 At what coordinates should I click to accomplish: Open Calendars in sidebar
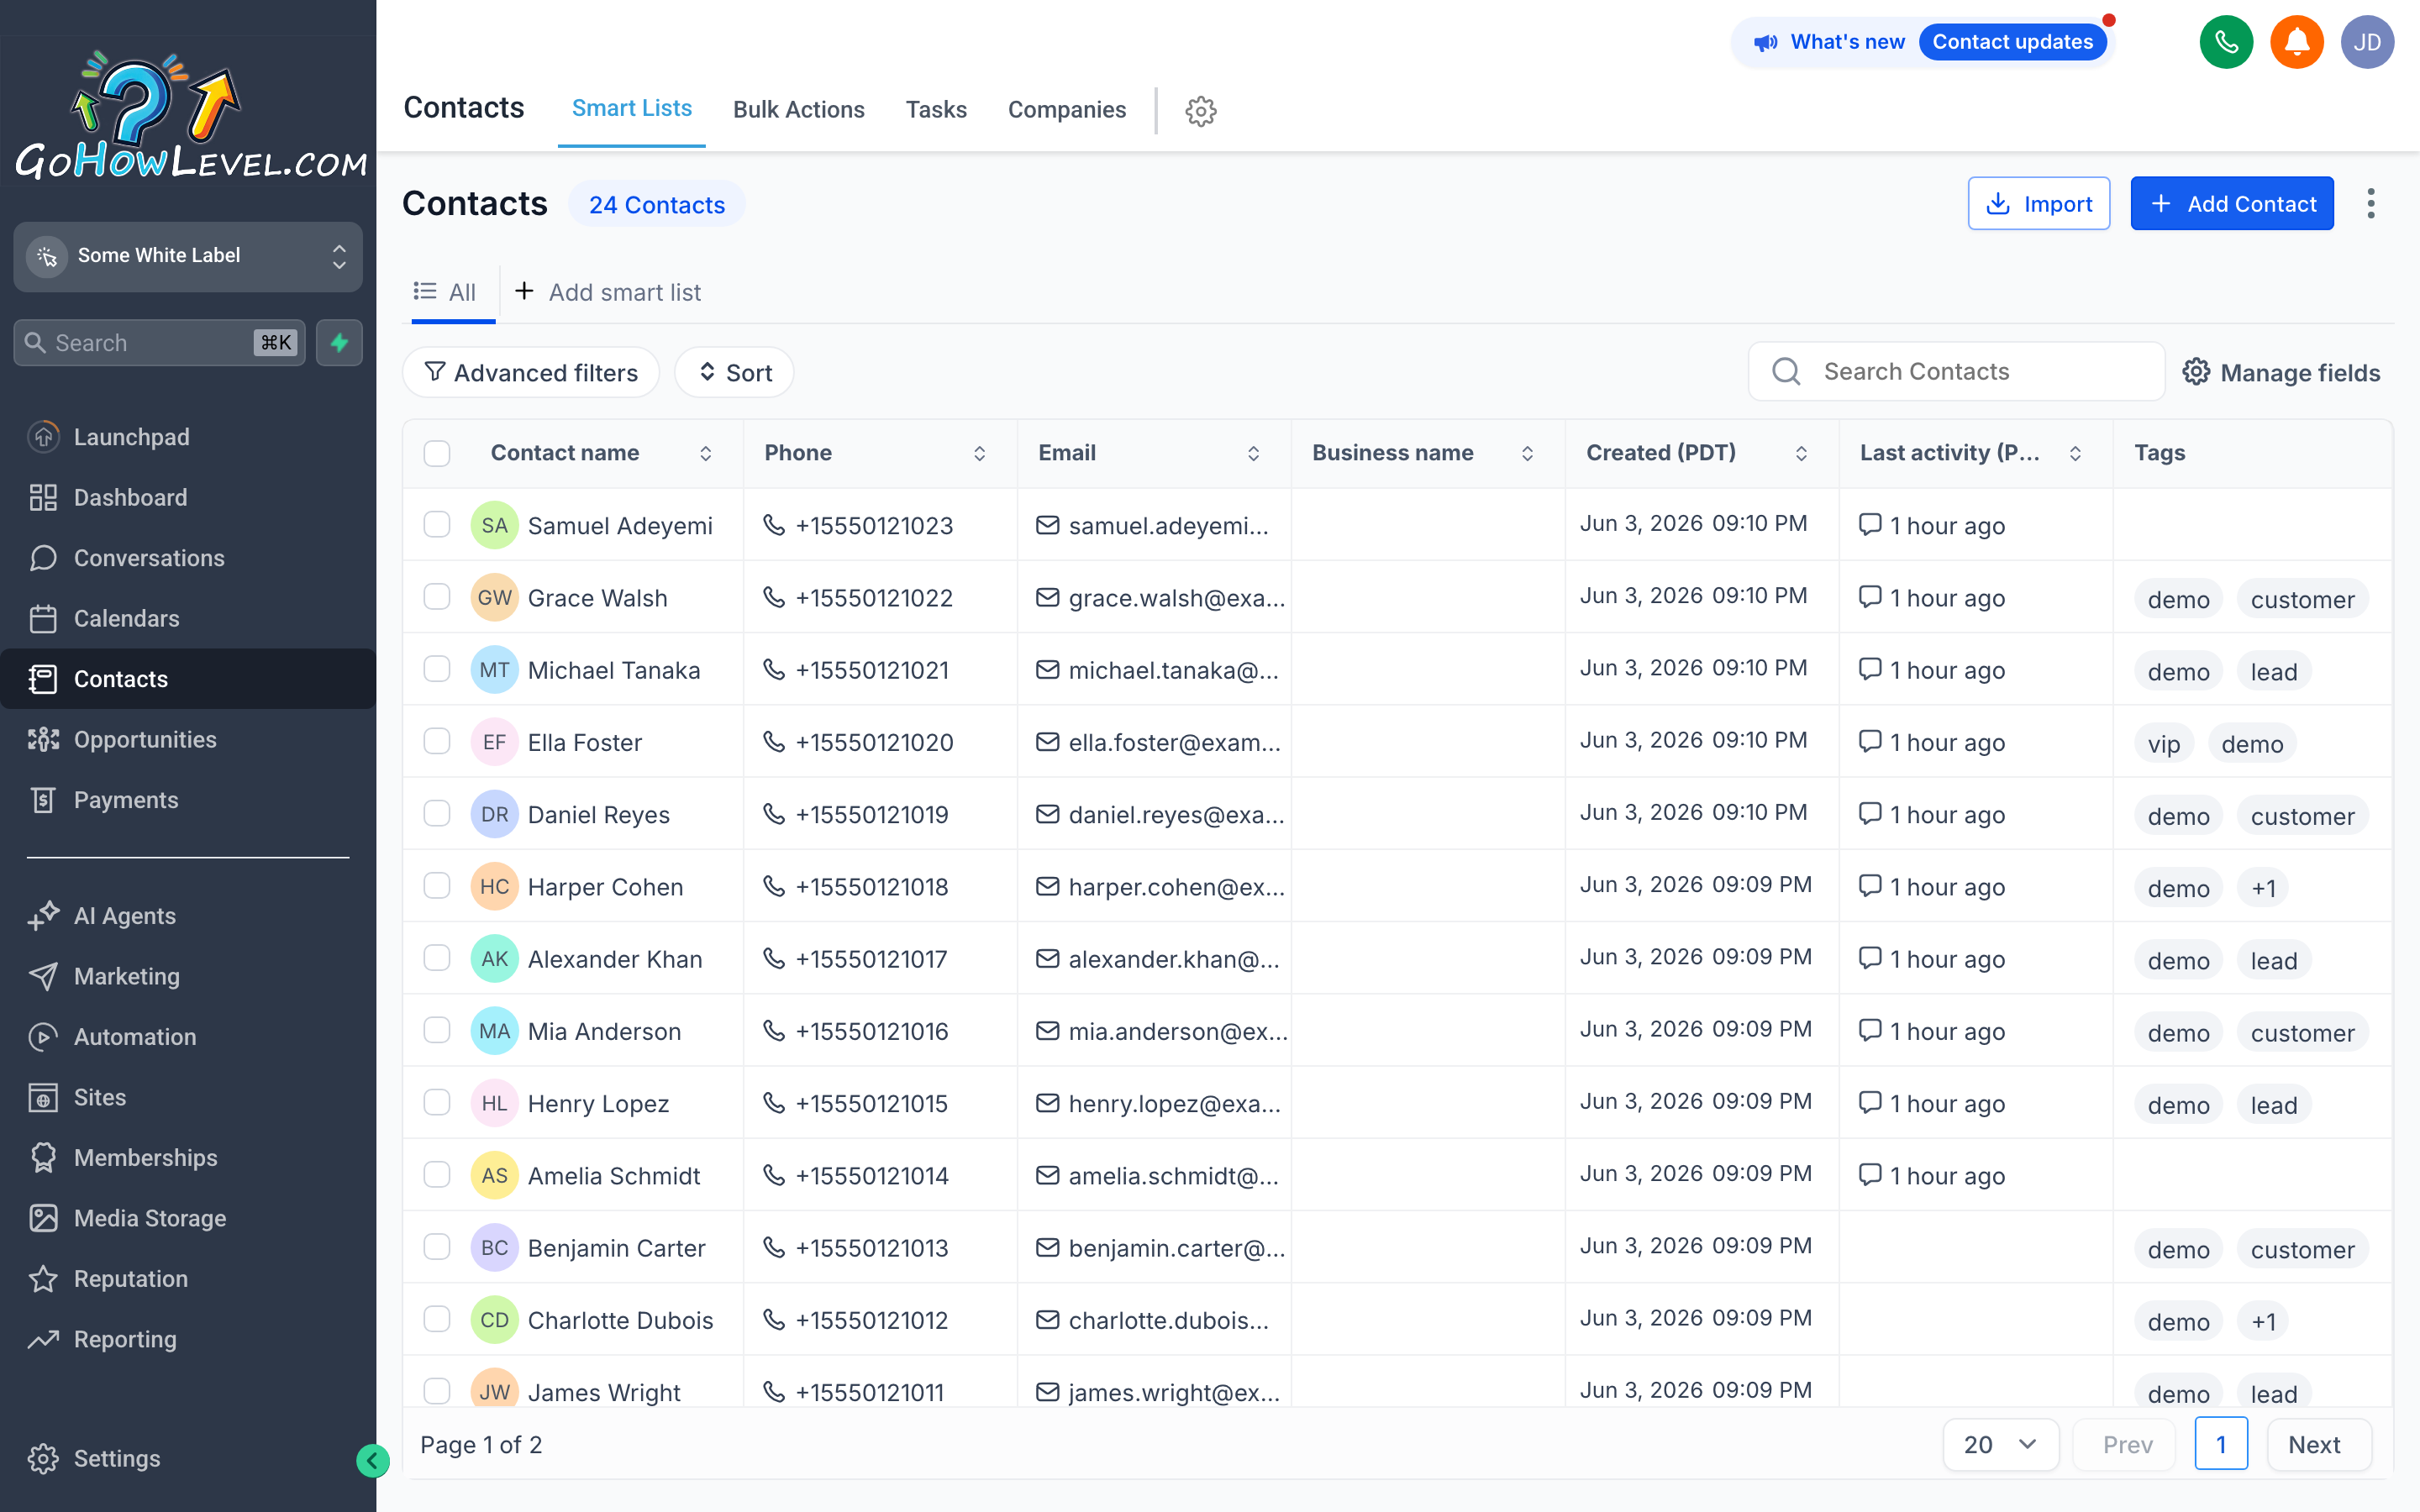tap(188, 618)
